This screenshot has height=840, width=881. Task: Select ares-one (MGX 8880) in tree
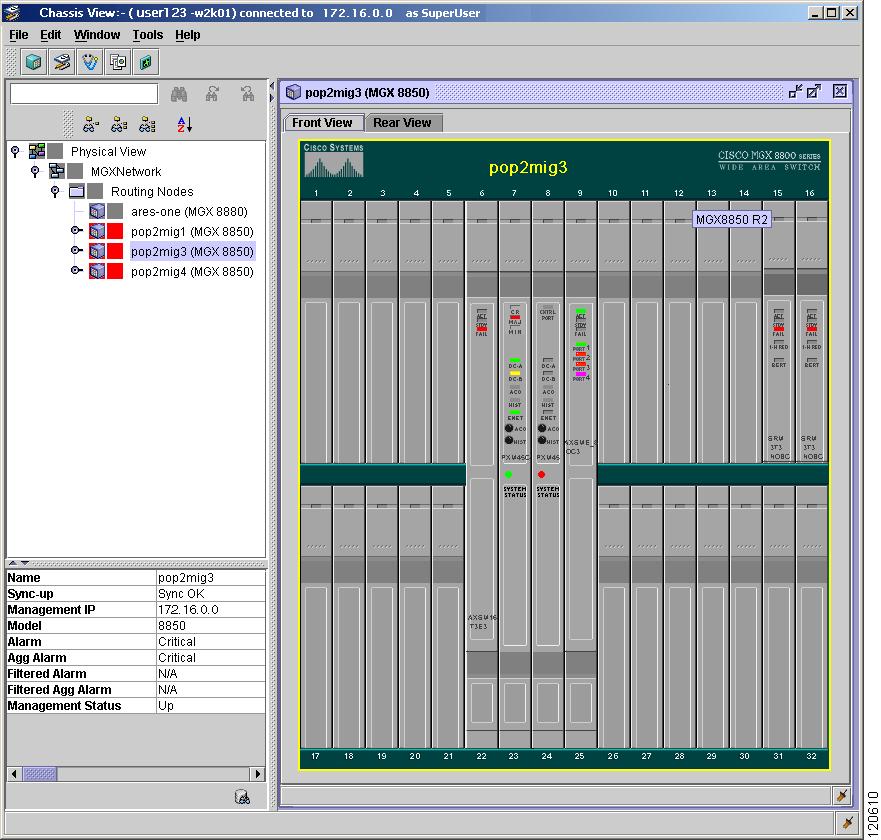(x=189, y=212)
